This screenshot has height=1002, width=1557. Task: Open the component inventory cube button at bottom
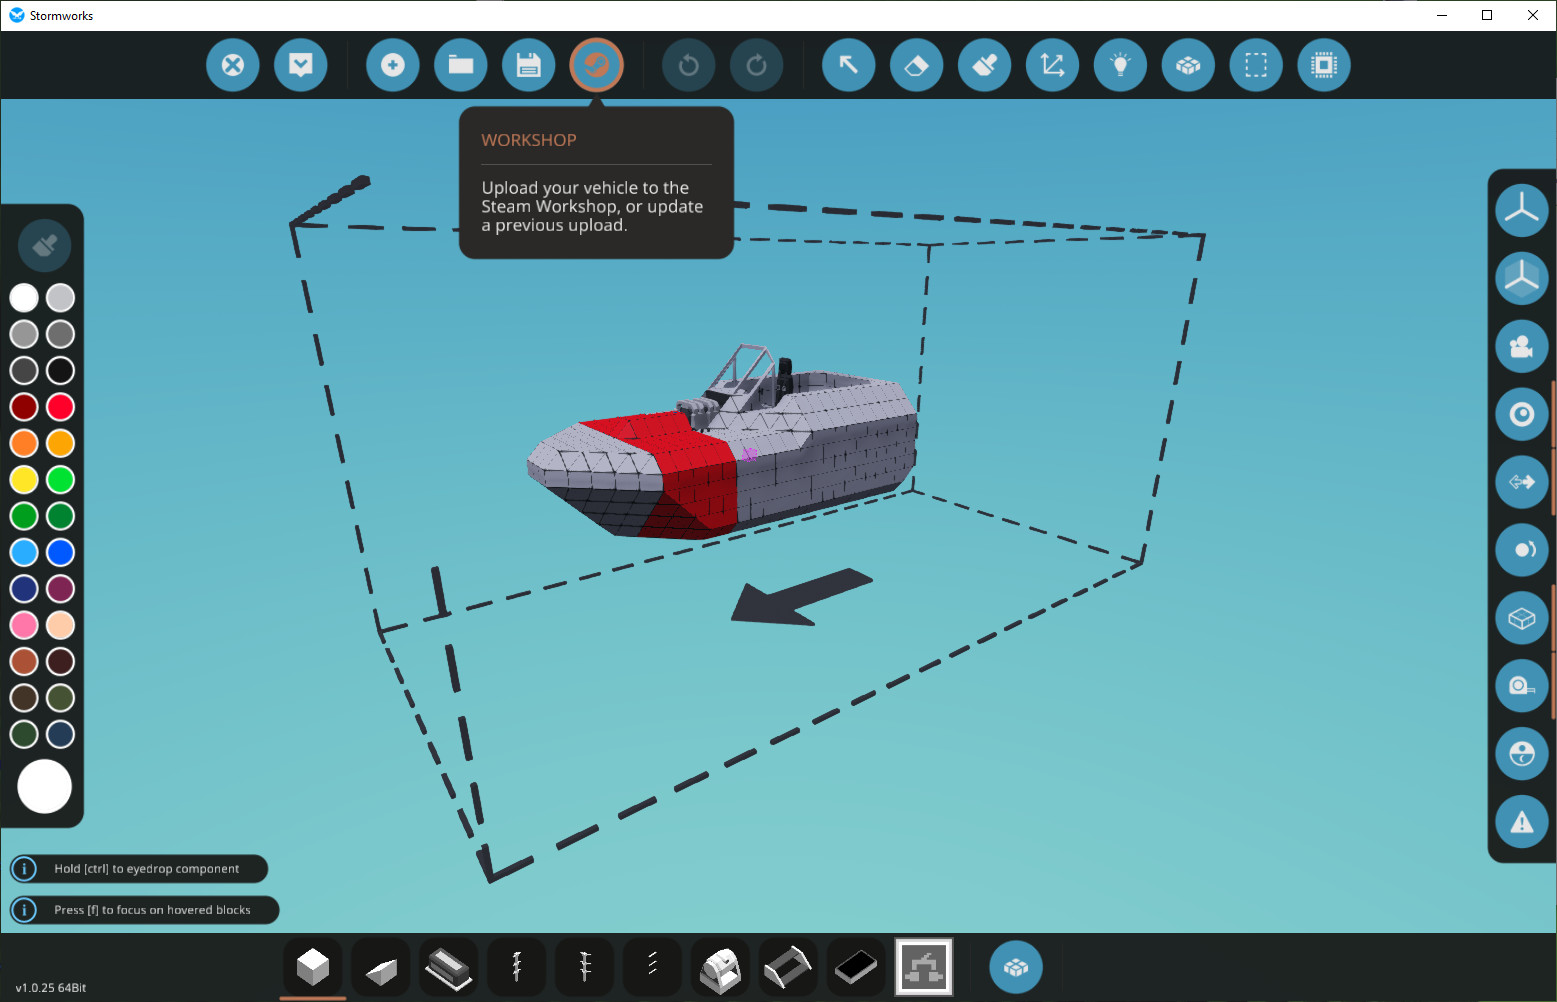point(1016,967)
